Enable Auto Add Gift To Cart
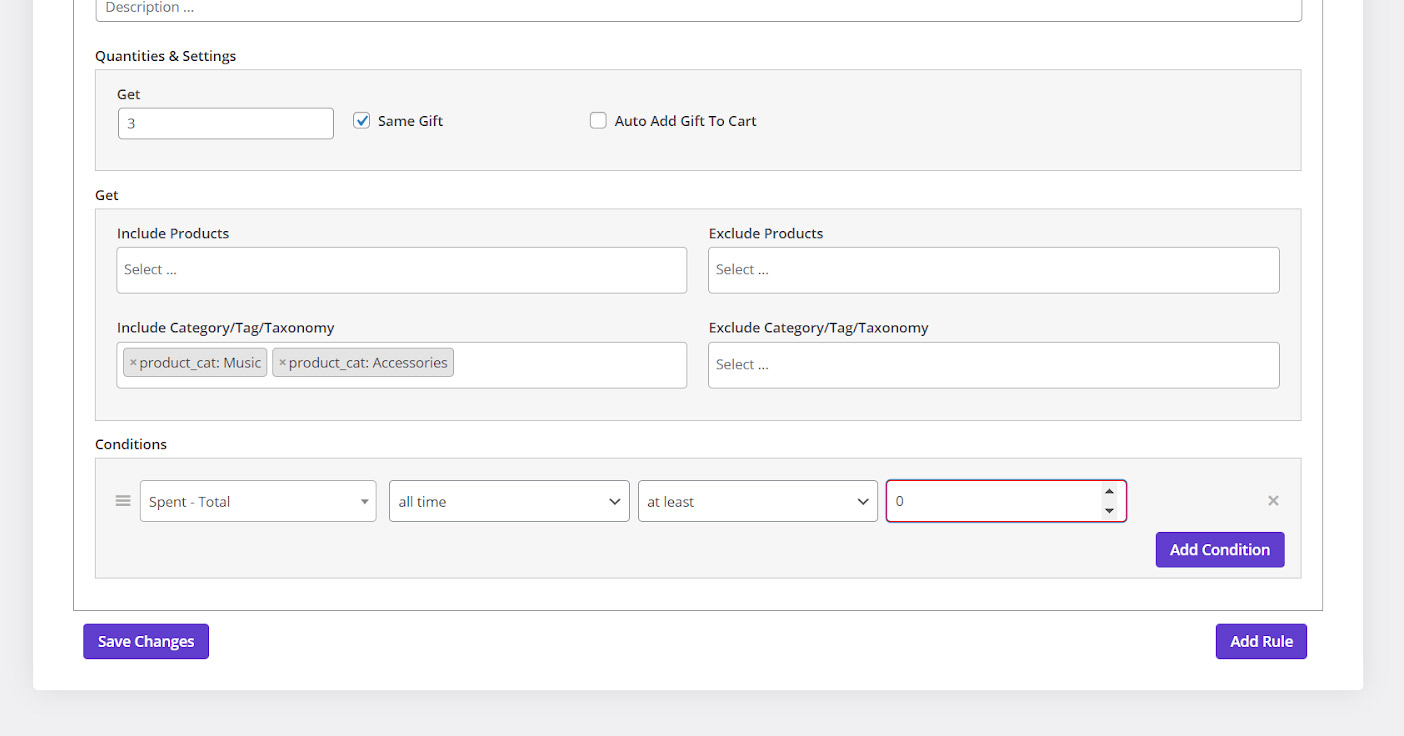 point(598,121)
